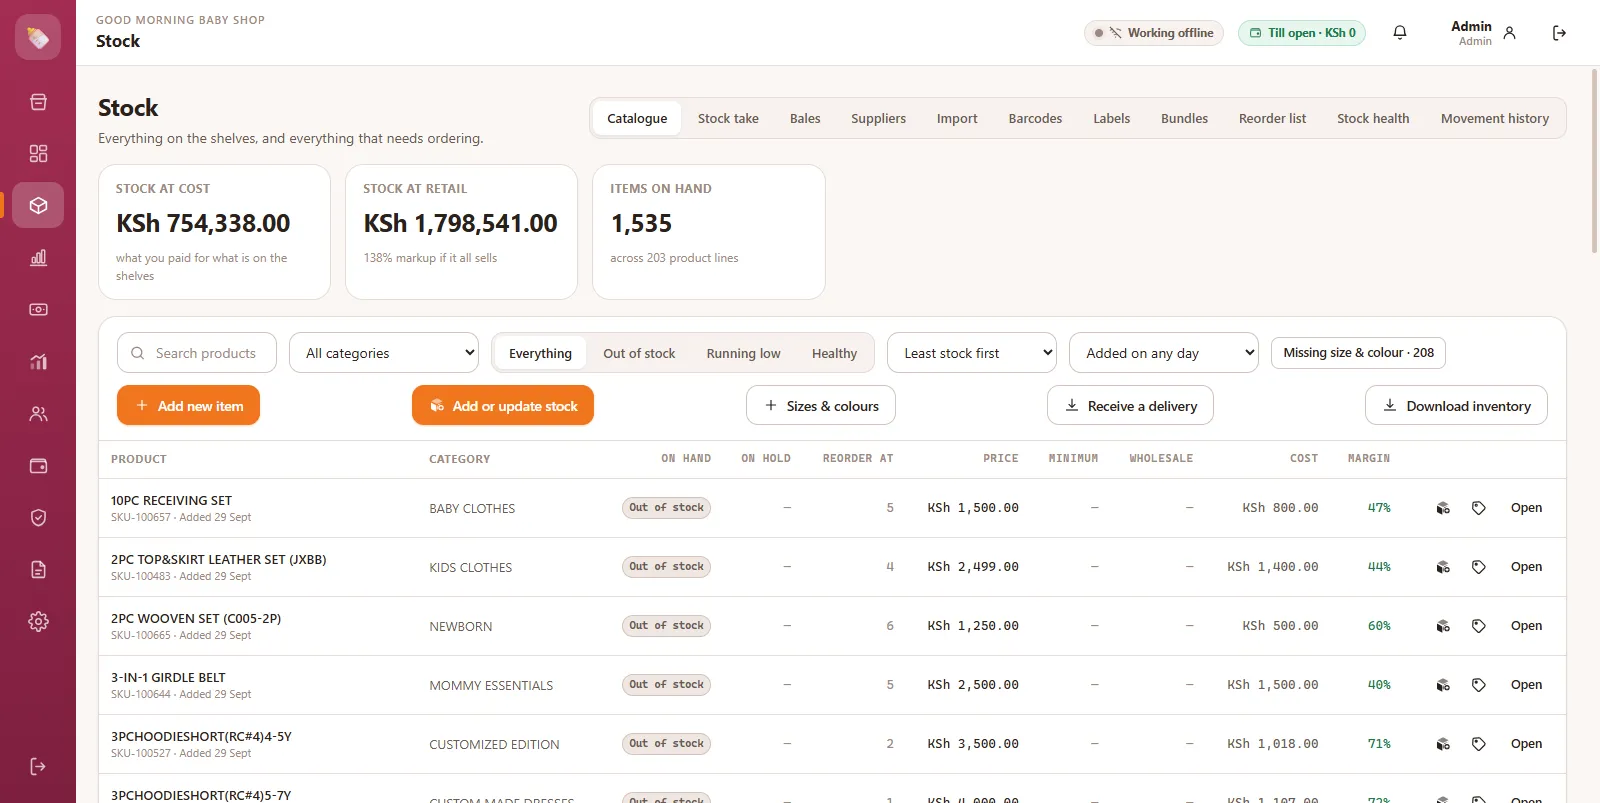This screenshot has width=1600, height=803.
Task: Filter by Running low
Action: point(743,353)
